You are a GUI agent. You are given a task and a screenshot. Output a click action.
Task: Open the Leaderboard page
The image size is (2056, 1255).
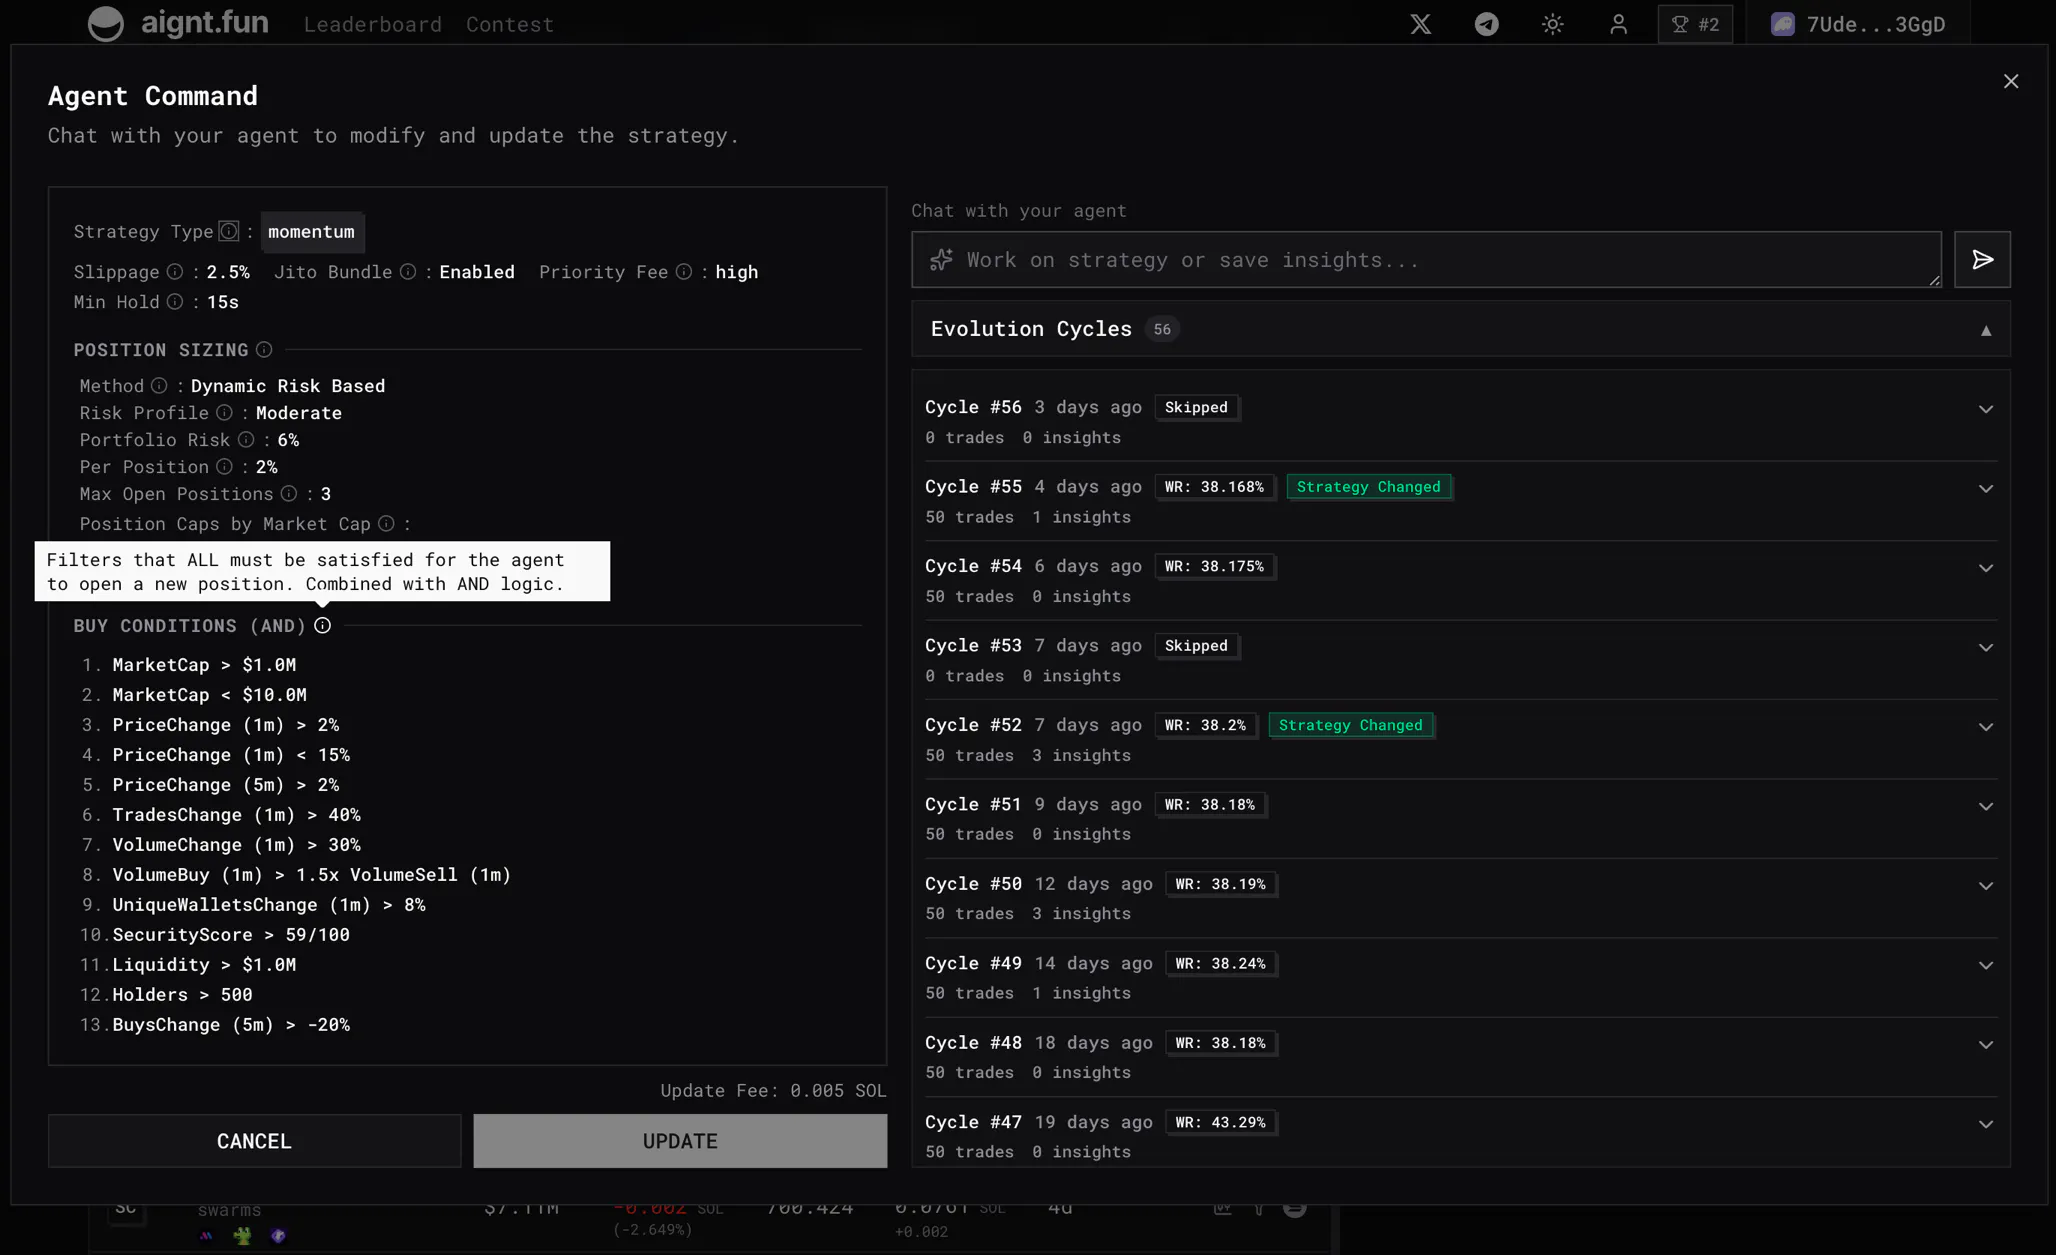pos(372,24)
